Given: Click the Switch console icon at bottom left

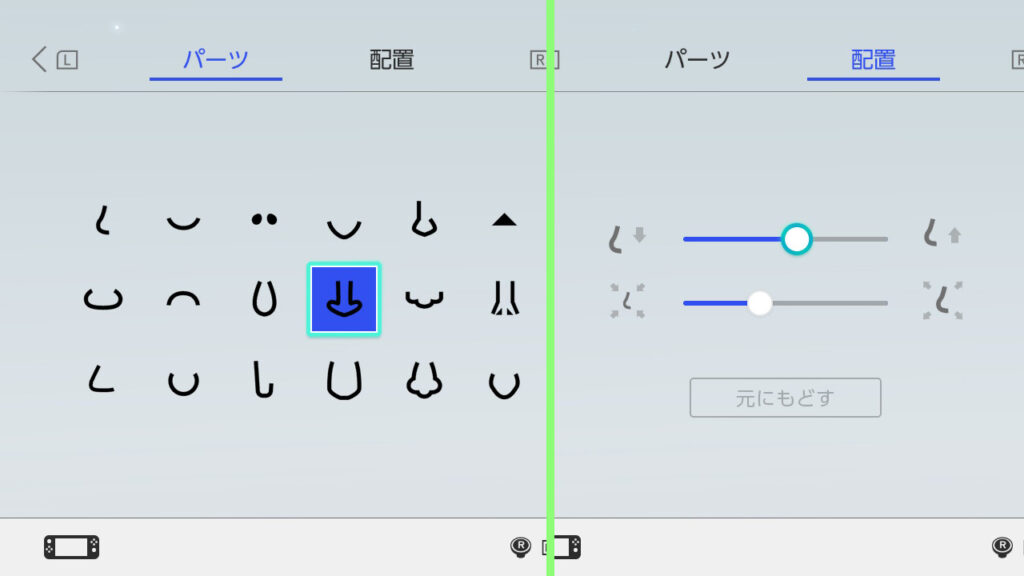Looking at the screenshot, I should tap(72, 547).
